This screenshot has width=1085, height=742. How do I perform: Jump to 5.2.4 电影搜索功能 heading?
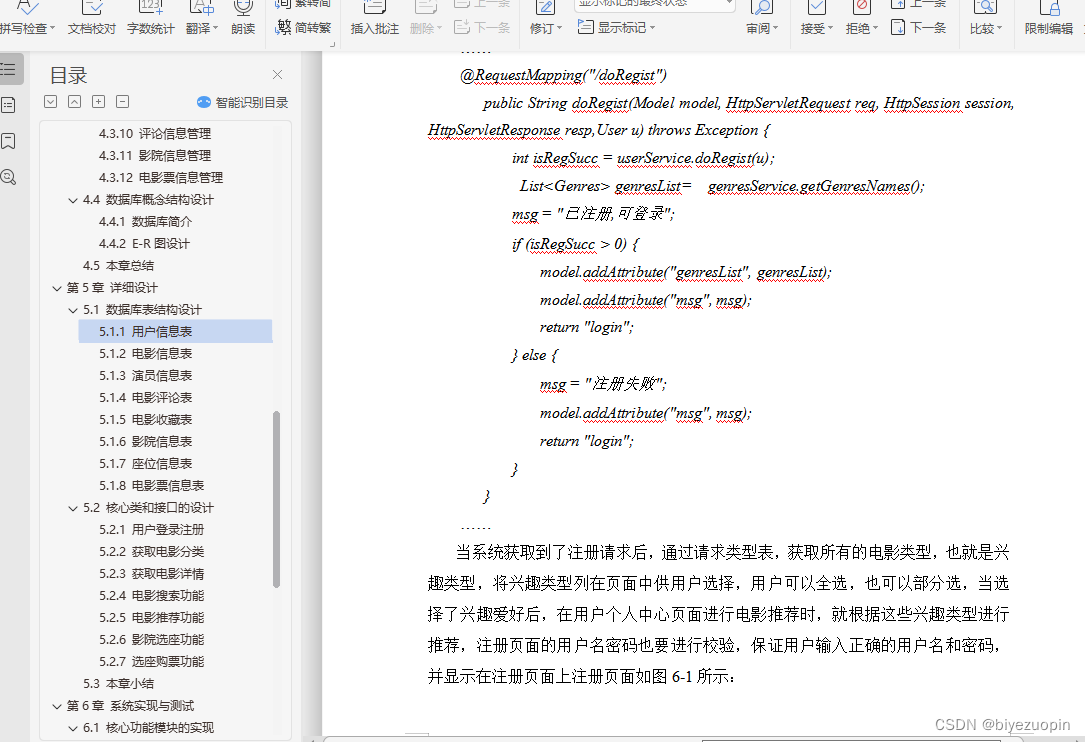tap(152, 596)
